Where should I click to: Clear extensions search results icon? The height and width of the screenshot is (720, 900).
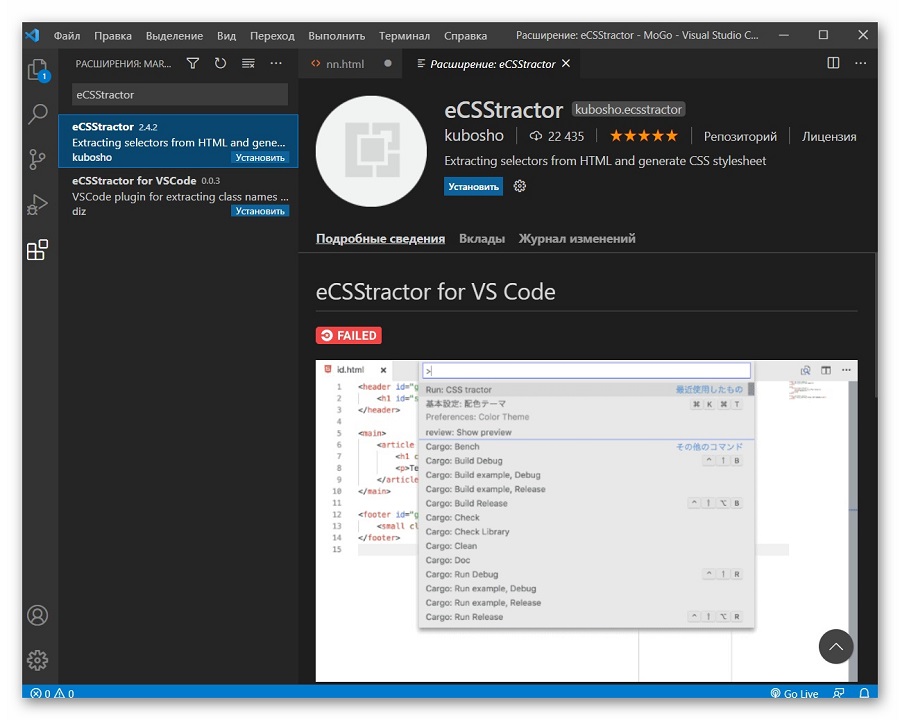click(248, 63)
